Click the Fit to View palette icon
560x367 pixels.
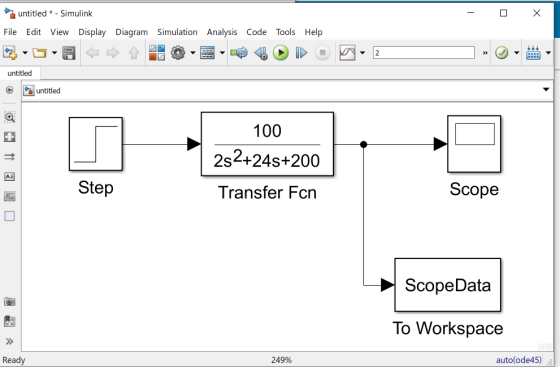click(x=10, y=137)
